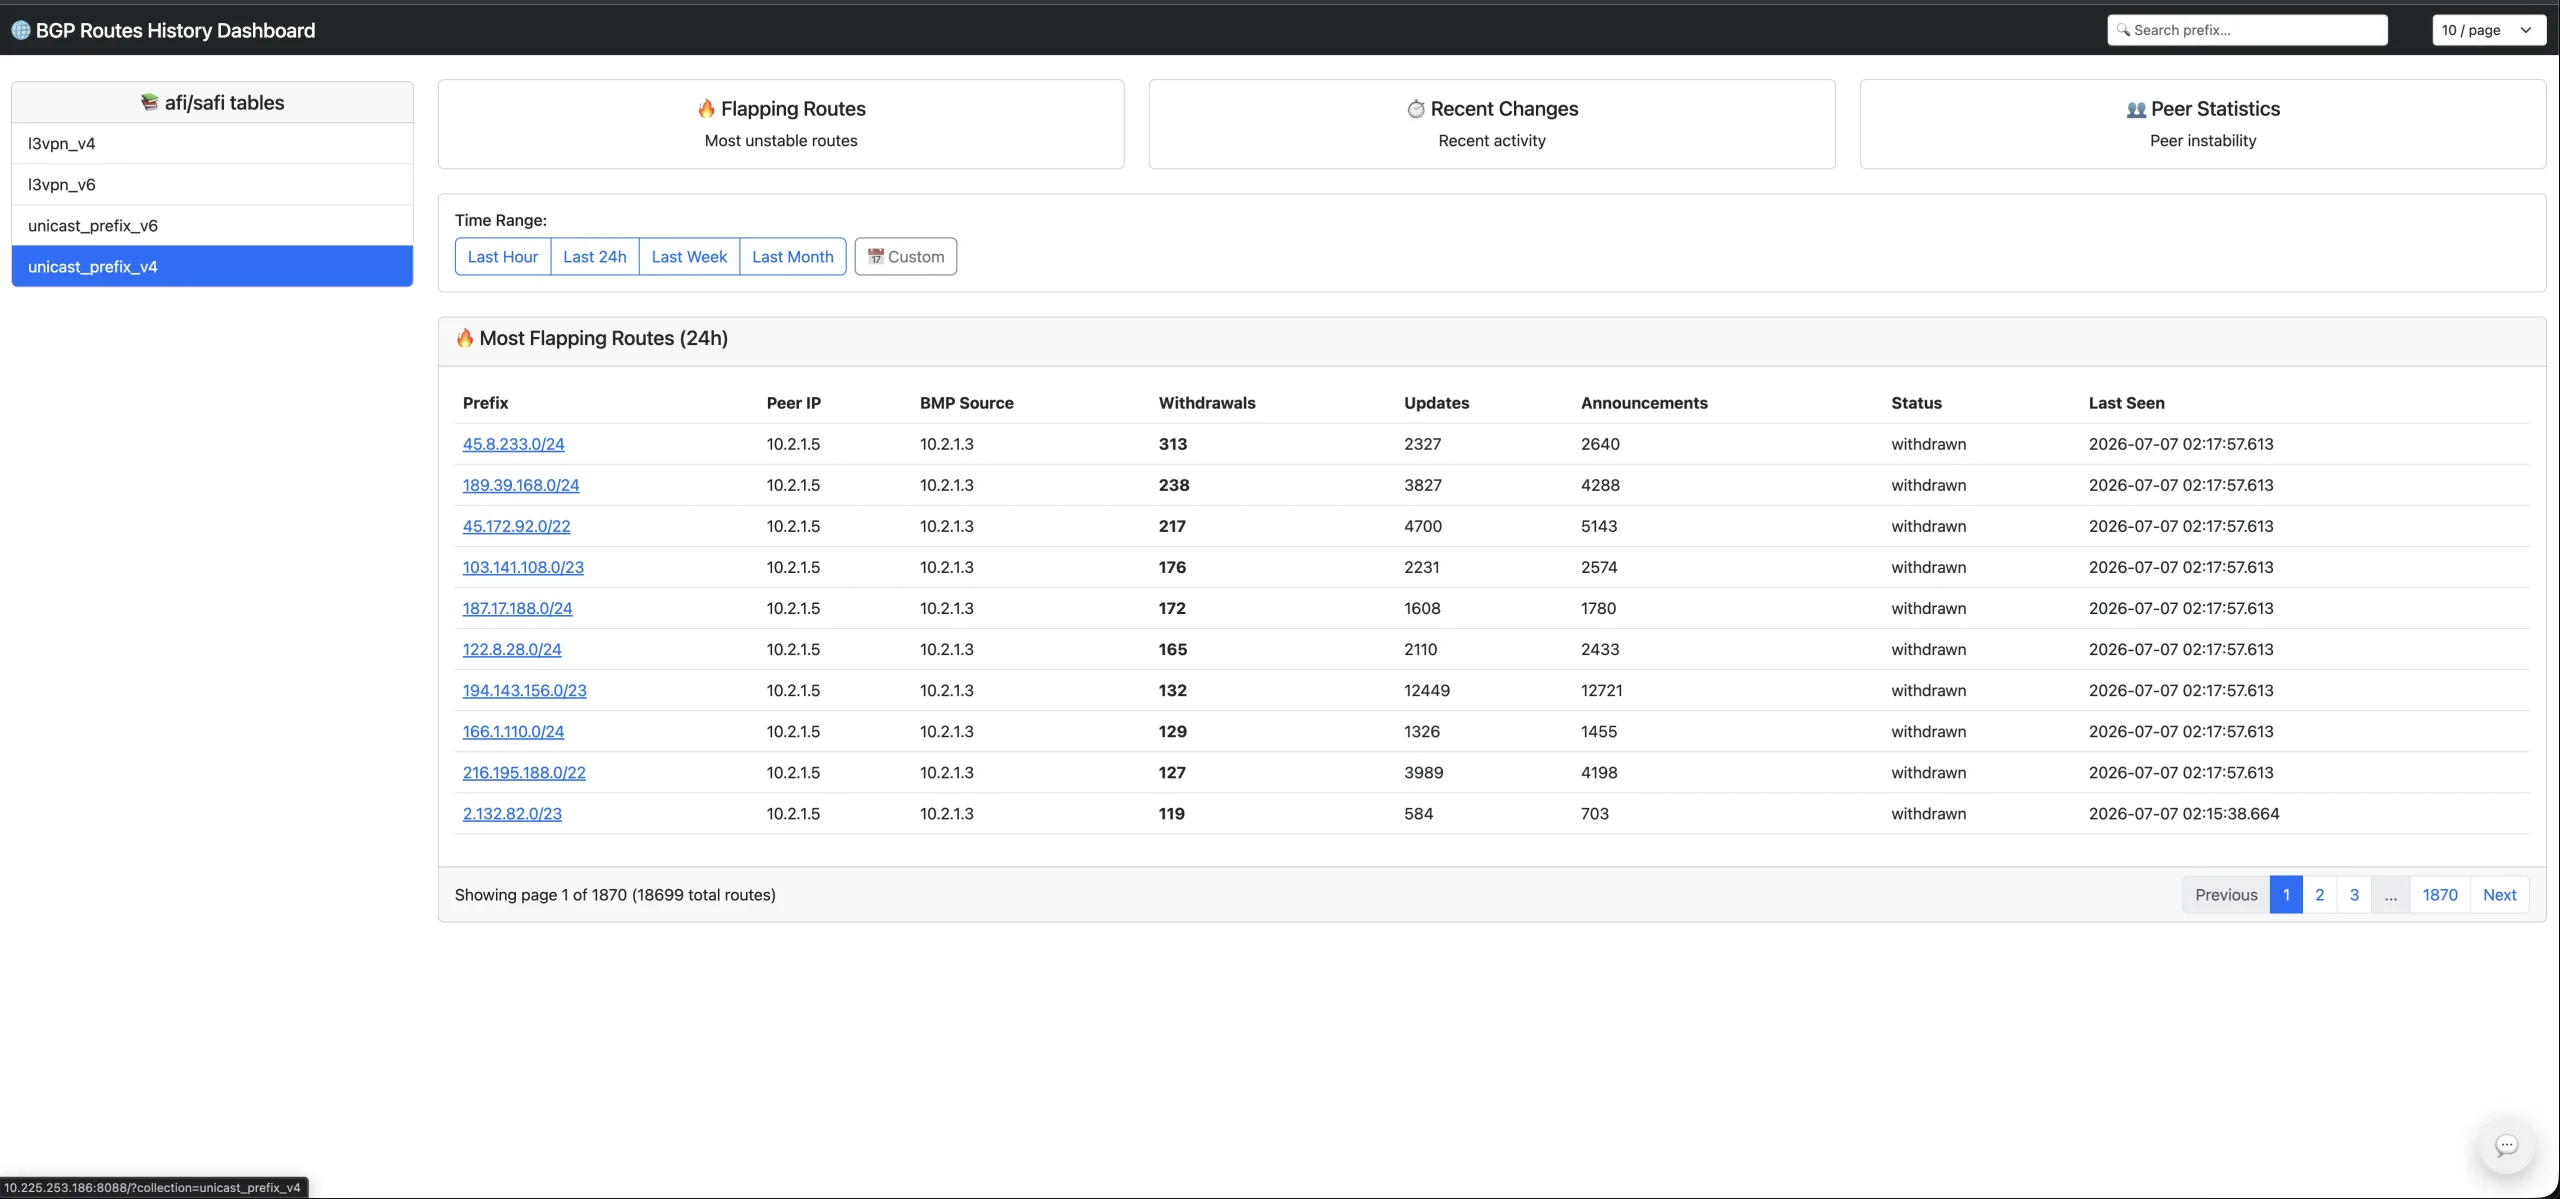The image size is (2560, 1199).
Task: Open the chat bubble widget
Action: point(2506,1146)
